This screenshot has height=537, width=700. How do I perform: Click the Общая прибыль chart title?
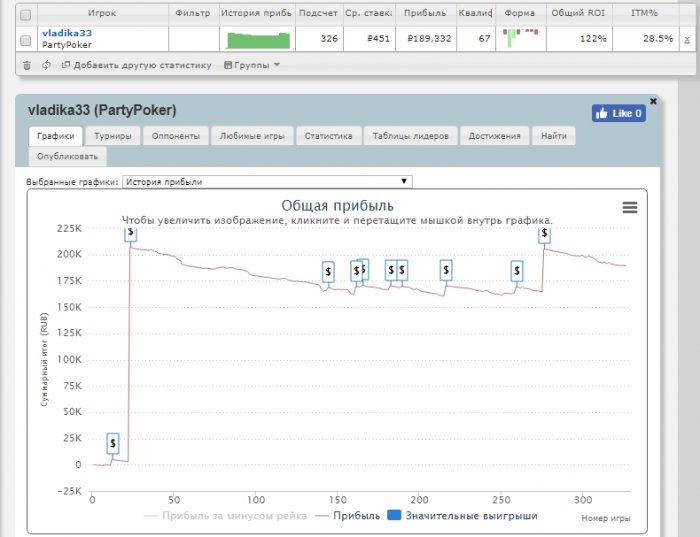tap(338, 206)
